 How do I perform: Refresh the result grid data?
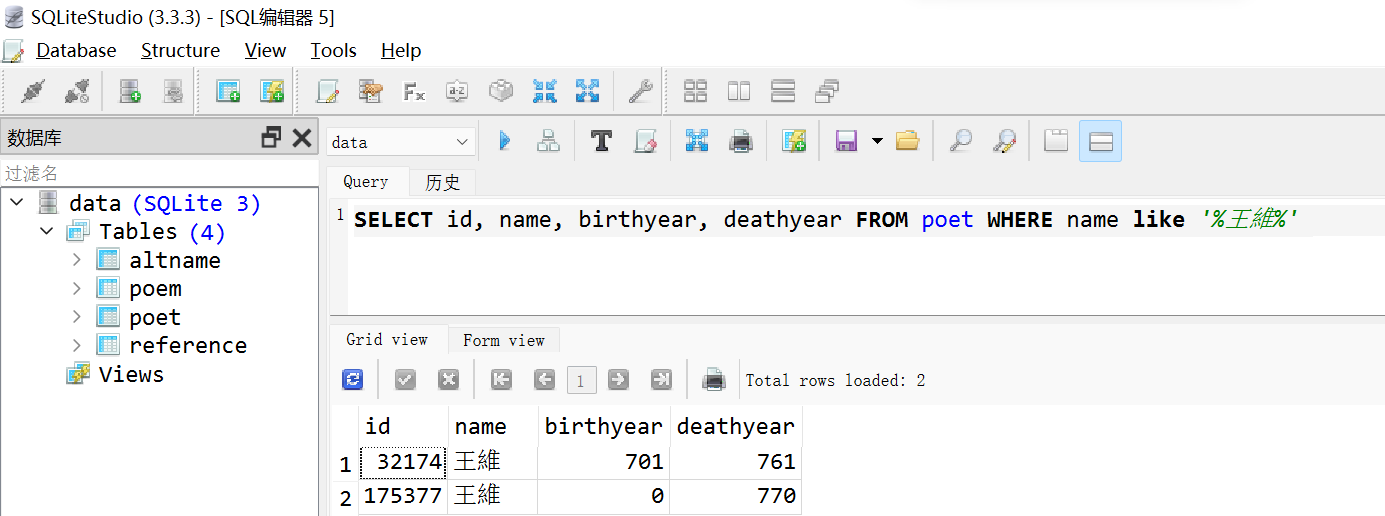[x=352, y=380]
